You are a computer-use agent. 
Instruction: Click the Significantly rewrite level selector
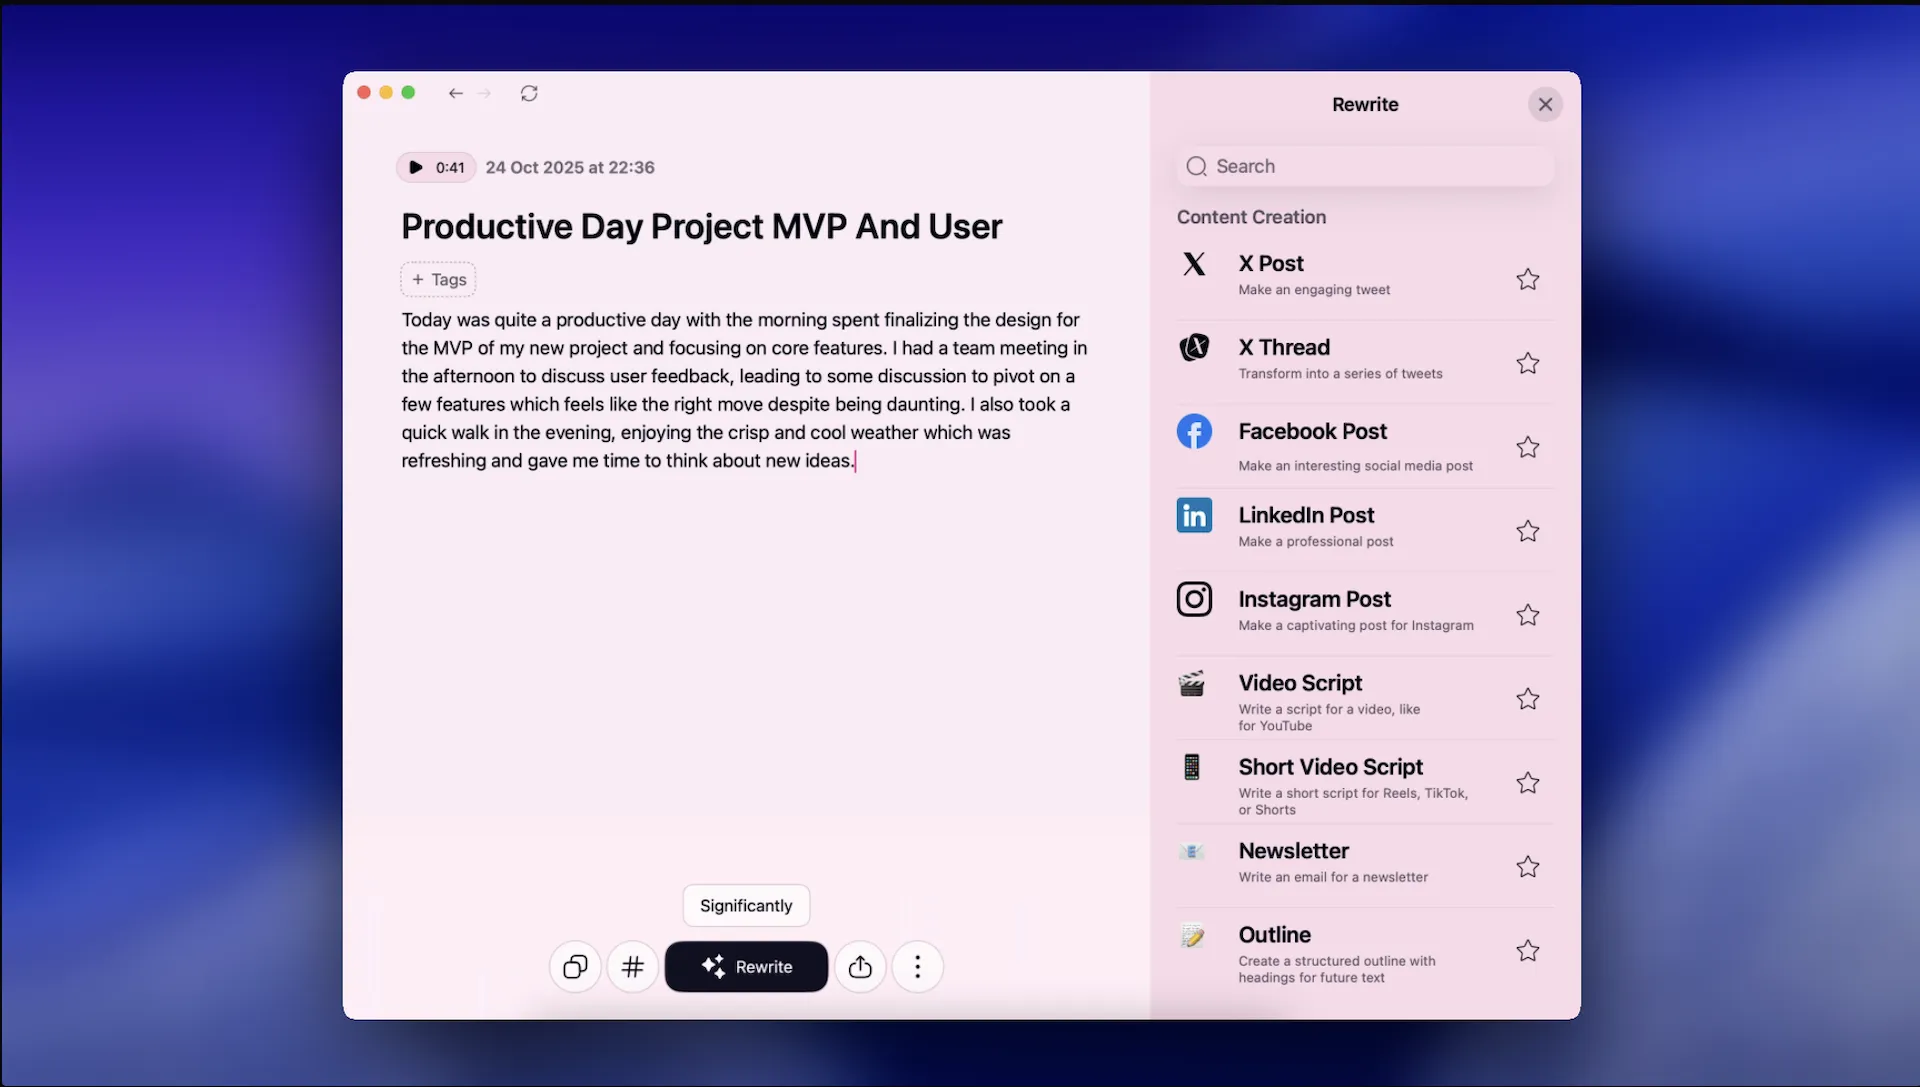pyautogui.click(x=746, y=906)
